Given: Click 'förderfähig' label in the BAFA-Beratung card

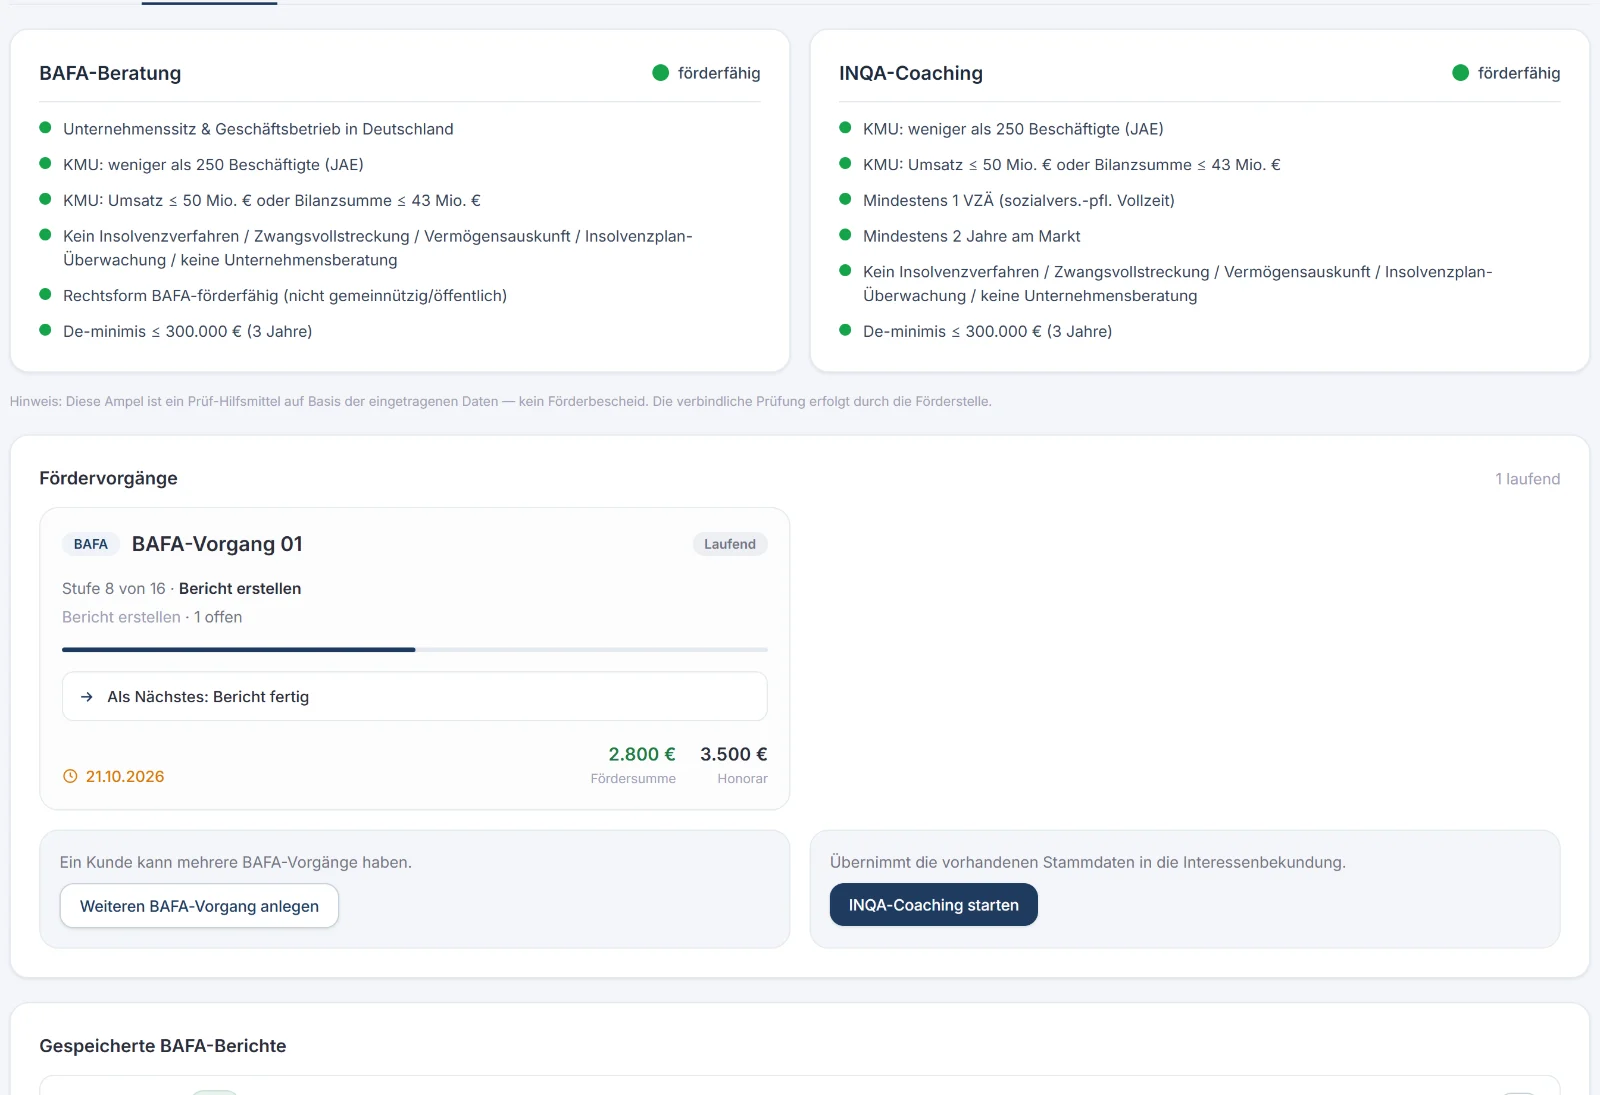Looking at the screenshot, I should tap(719, 73).
